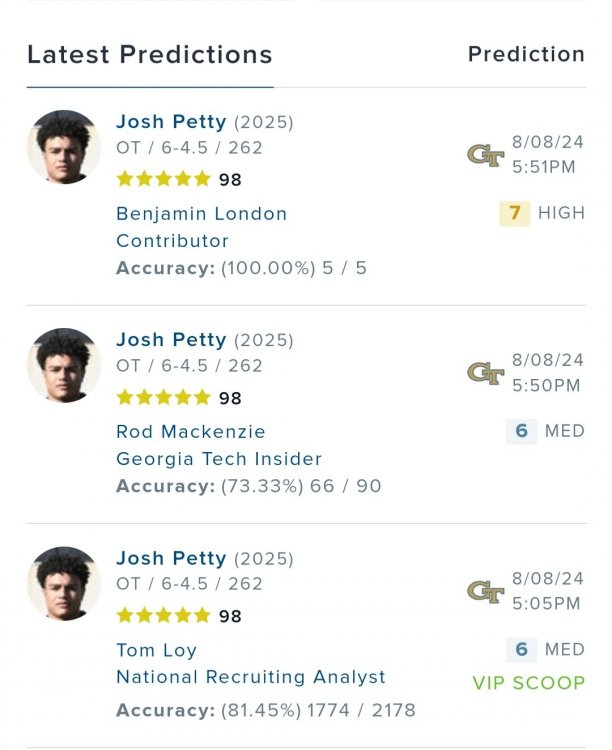
Task: Open Tom Loy's predictor profile
Action: tap(156, 650)
